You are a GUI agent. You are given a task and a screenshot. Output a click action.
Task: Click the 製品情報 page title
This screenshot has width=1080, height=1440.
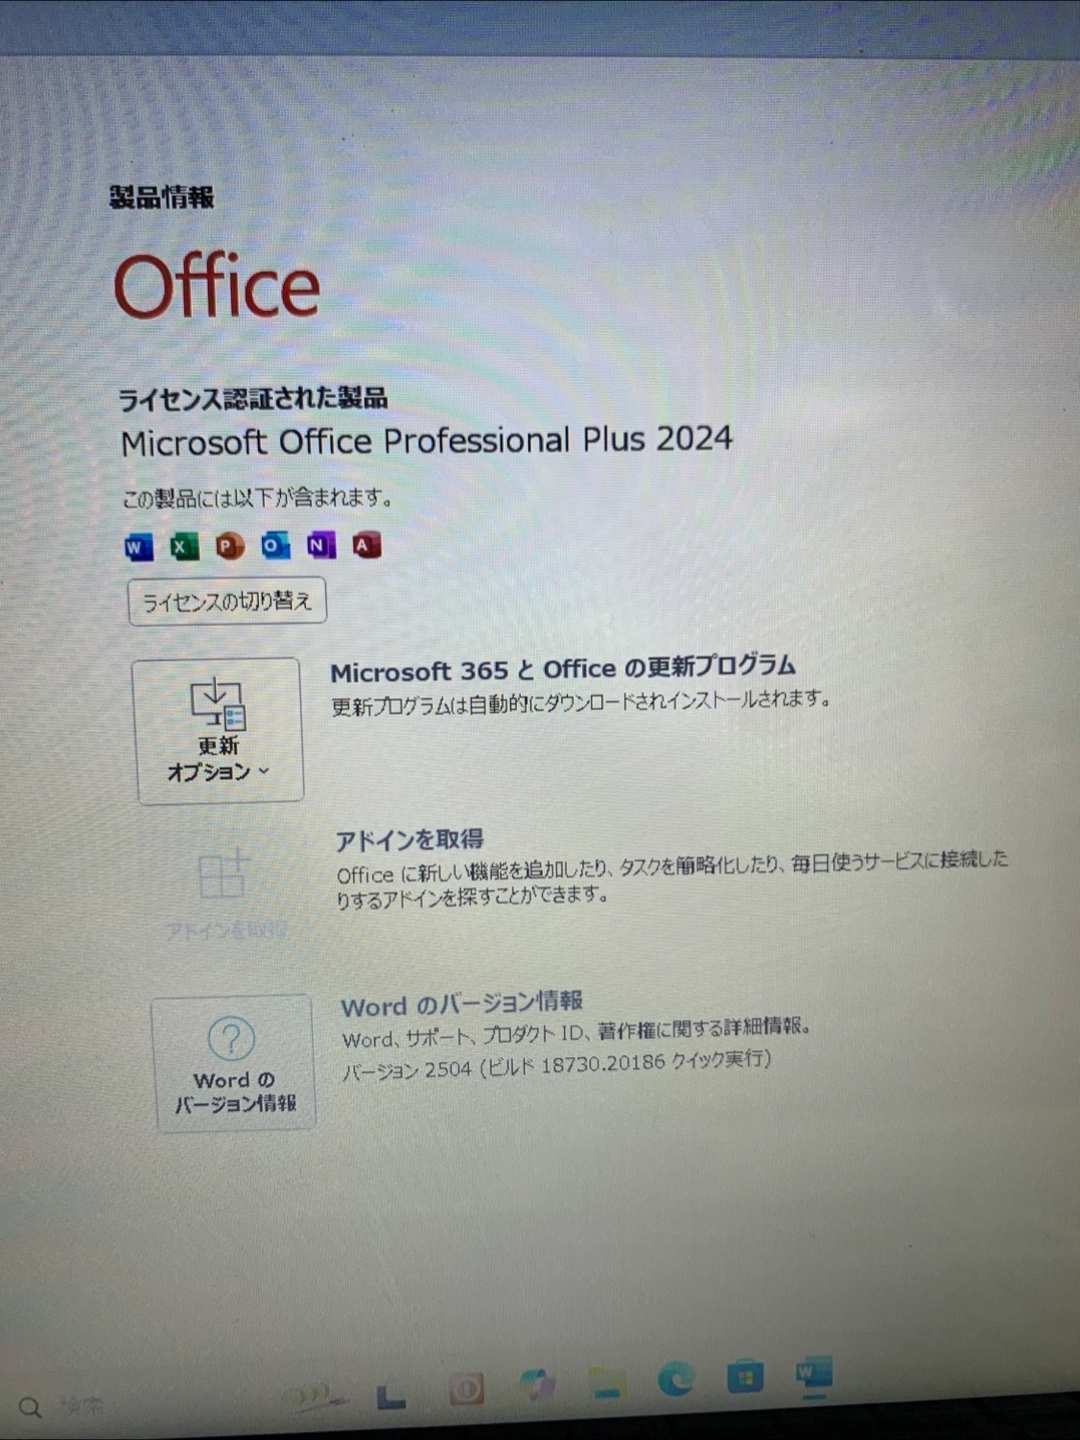(162, 197)
